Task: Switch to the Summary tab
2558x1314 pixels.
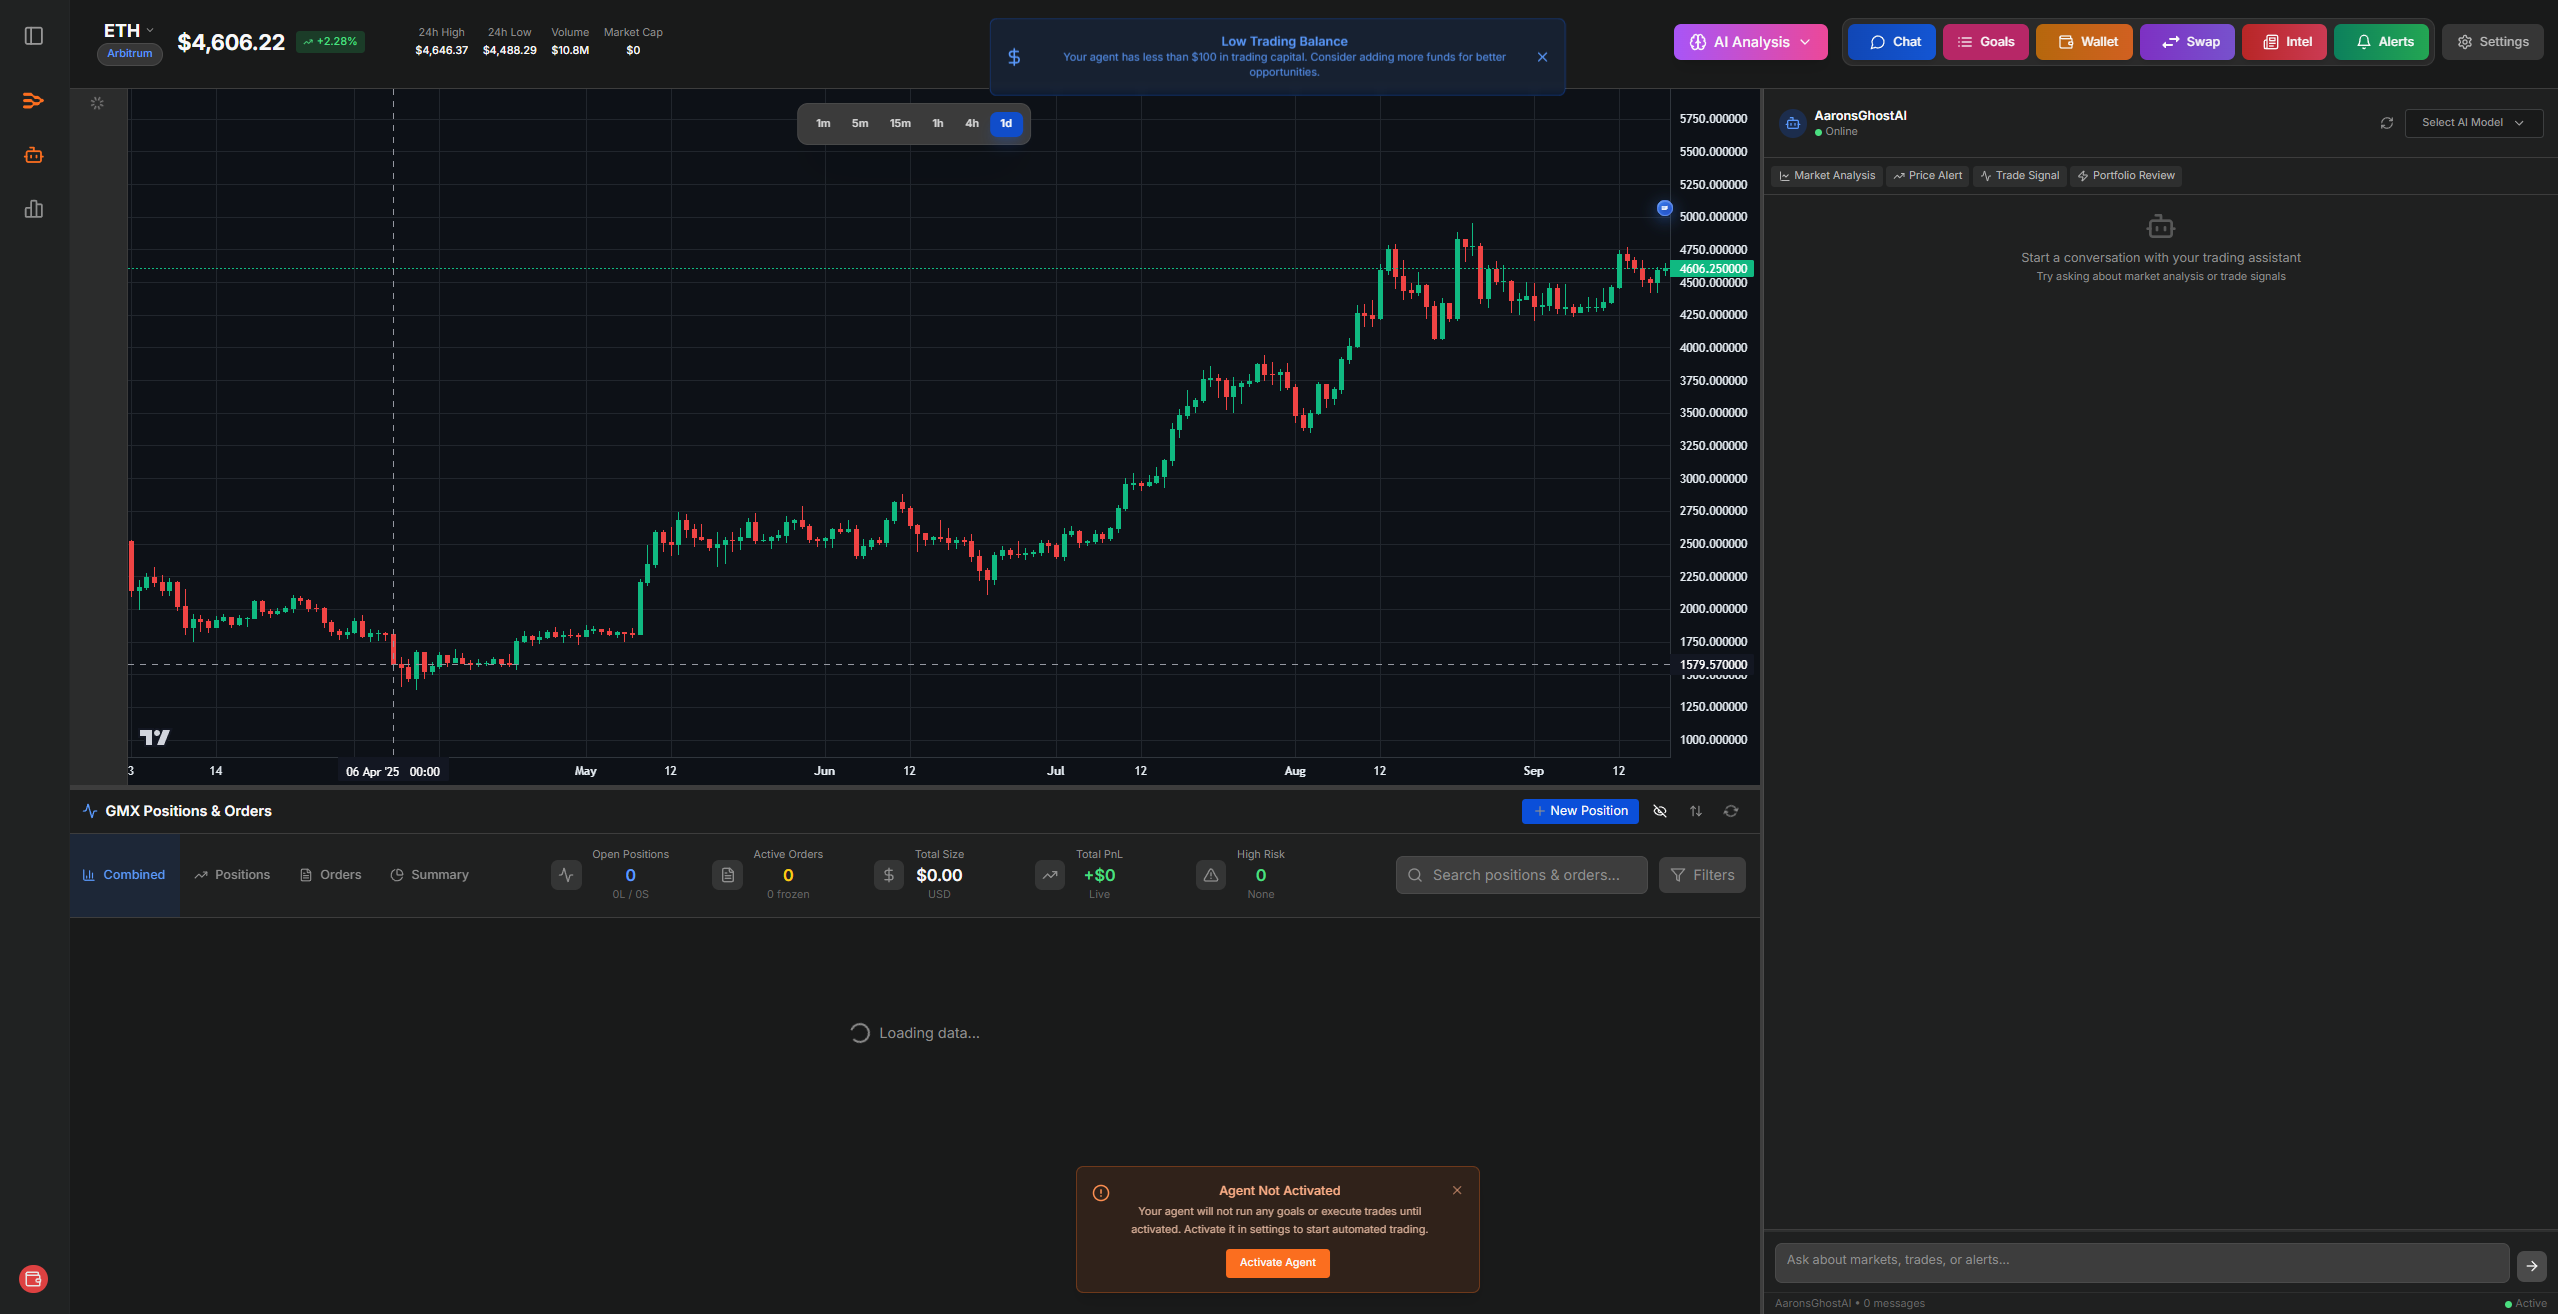Action: tap(429, 875)
